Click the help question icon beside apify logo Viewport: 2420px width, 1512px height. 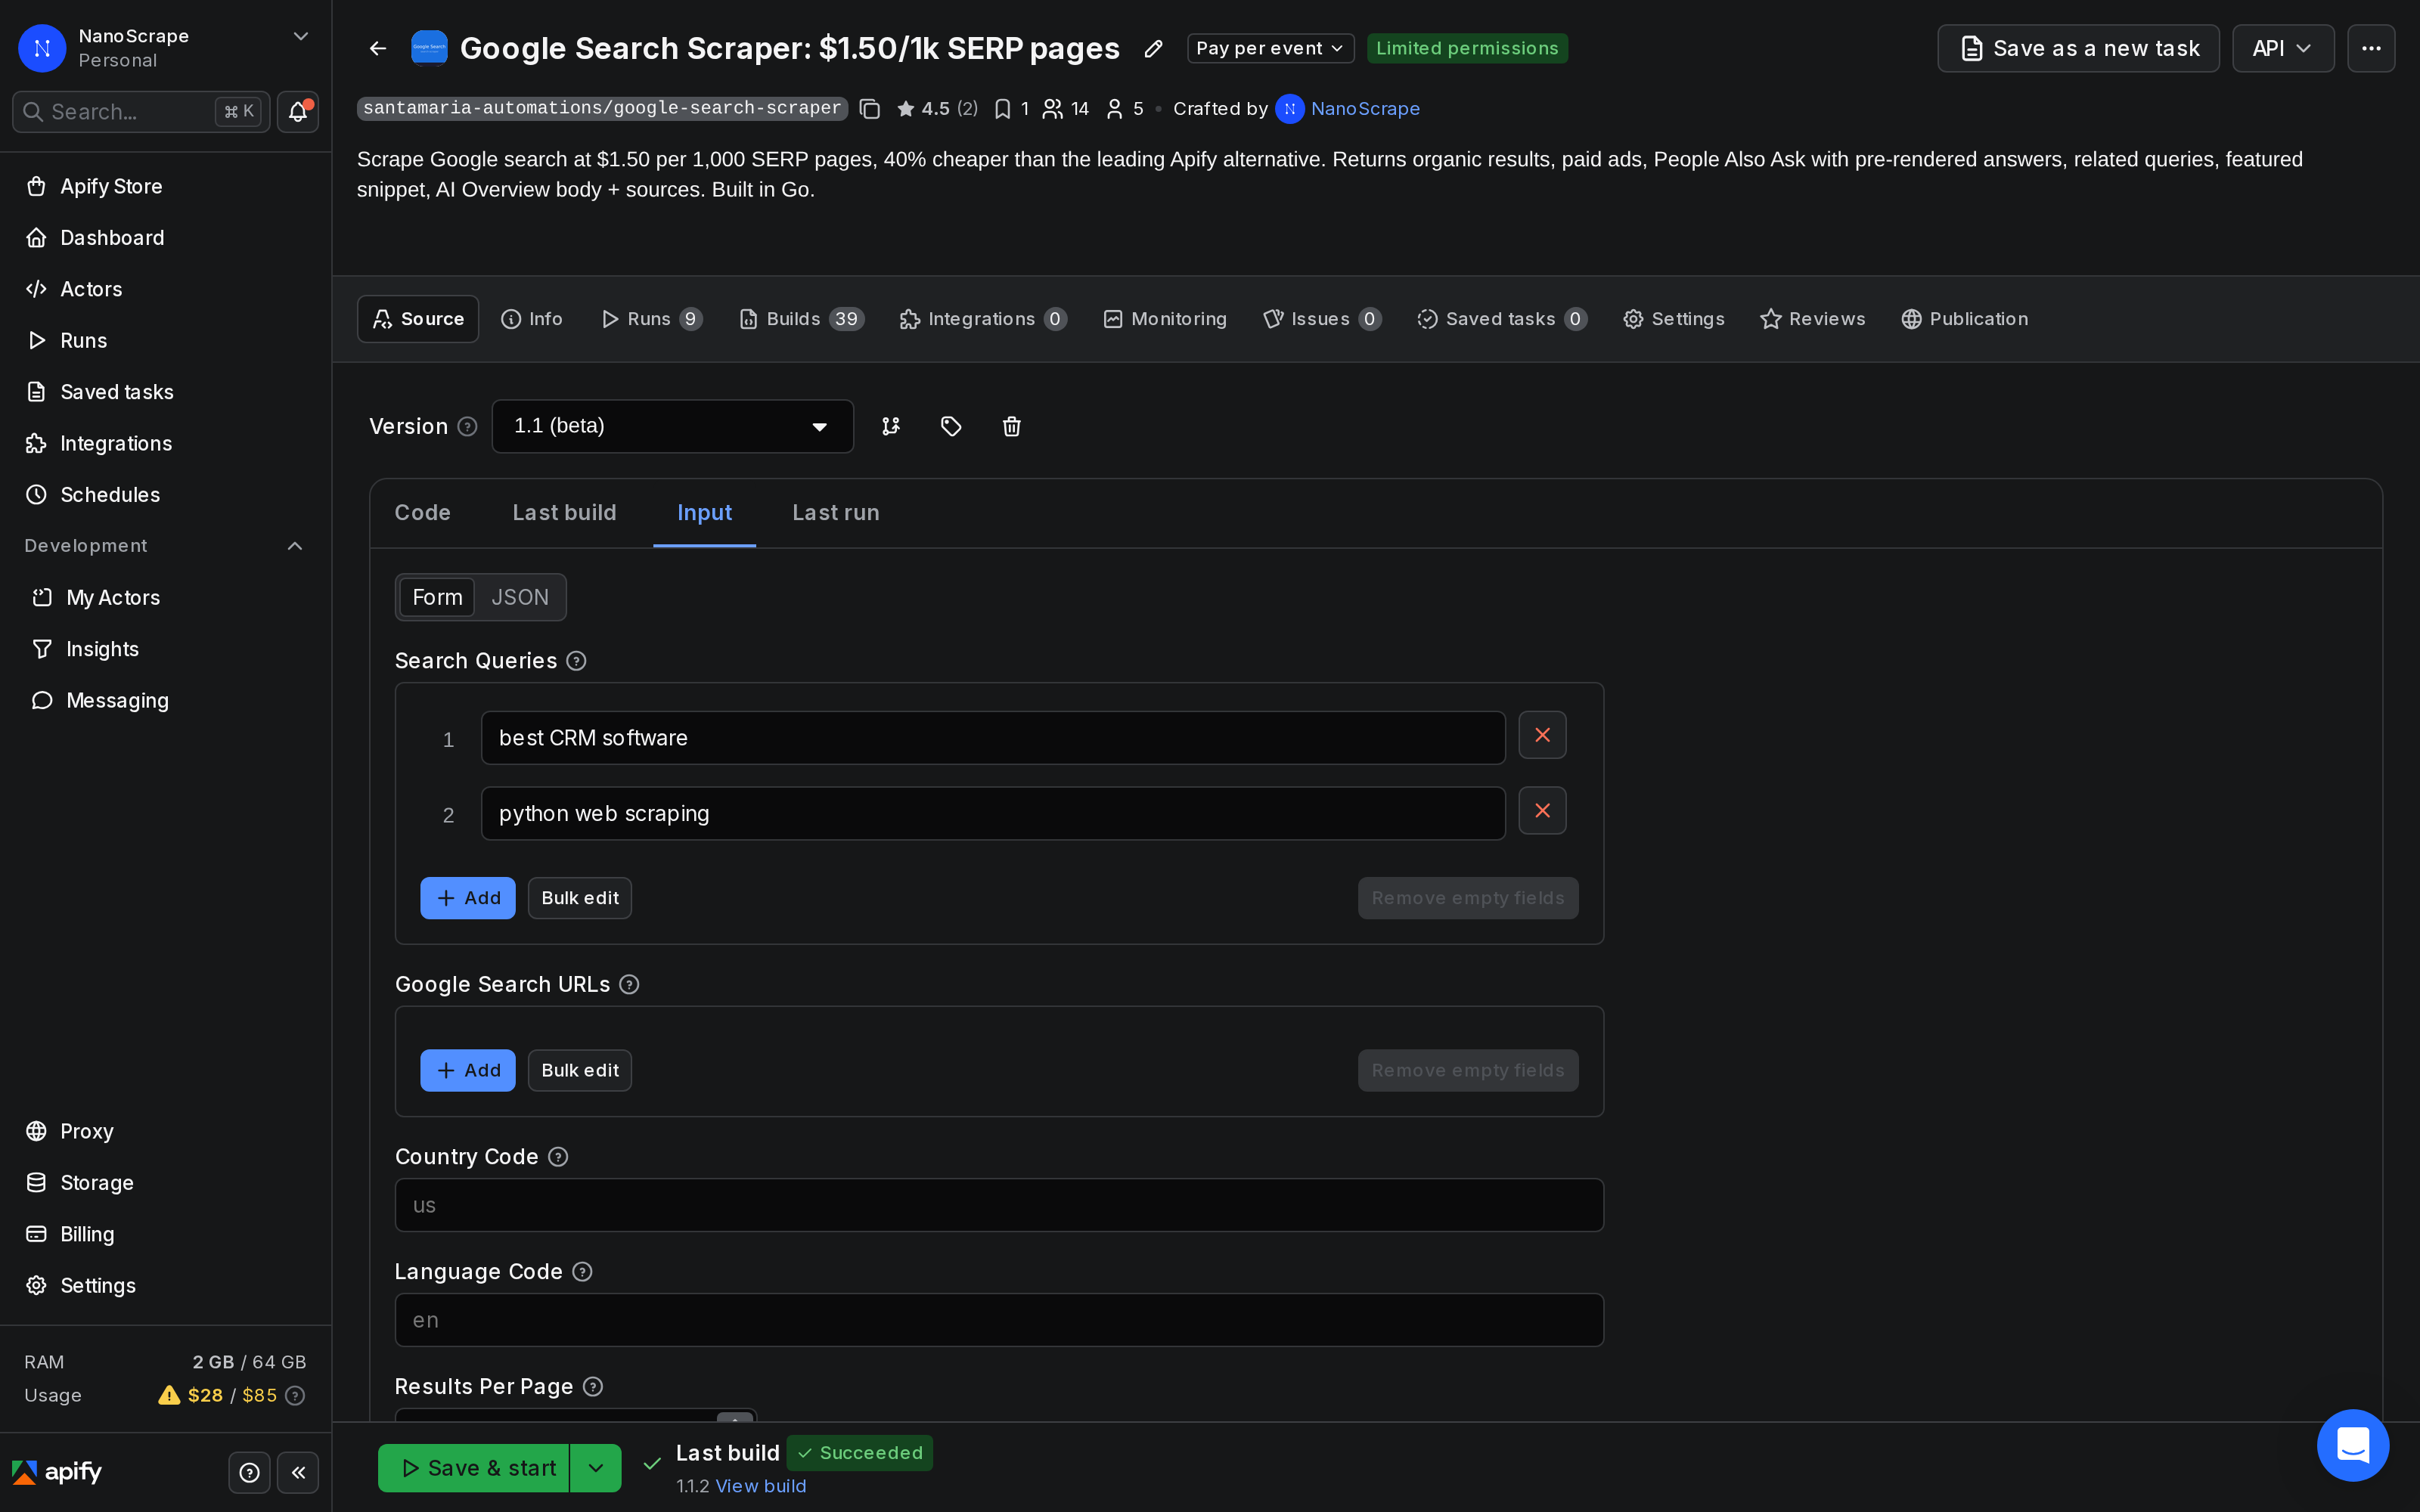(250, 1472)
